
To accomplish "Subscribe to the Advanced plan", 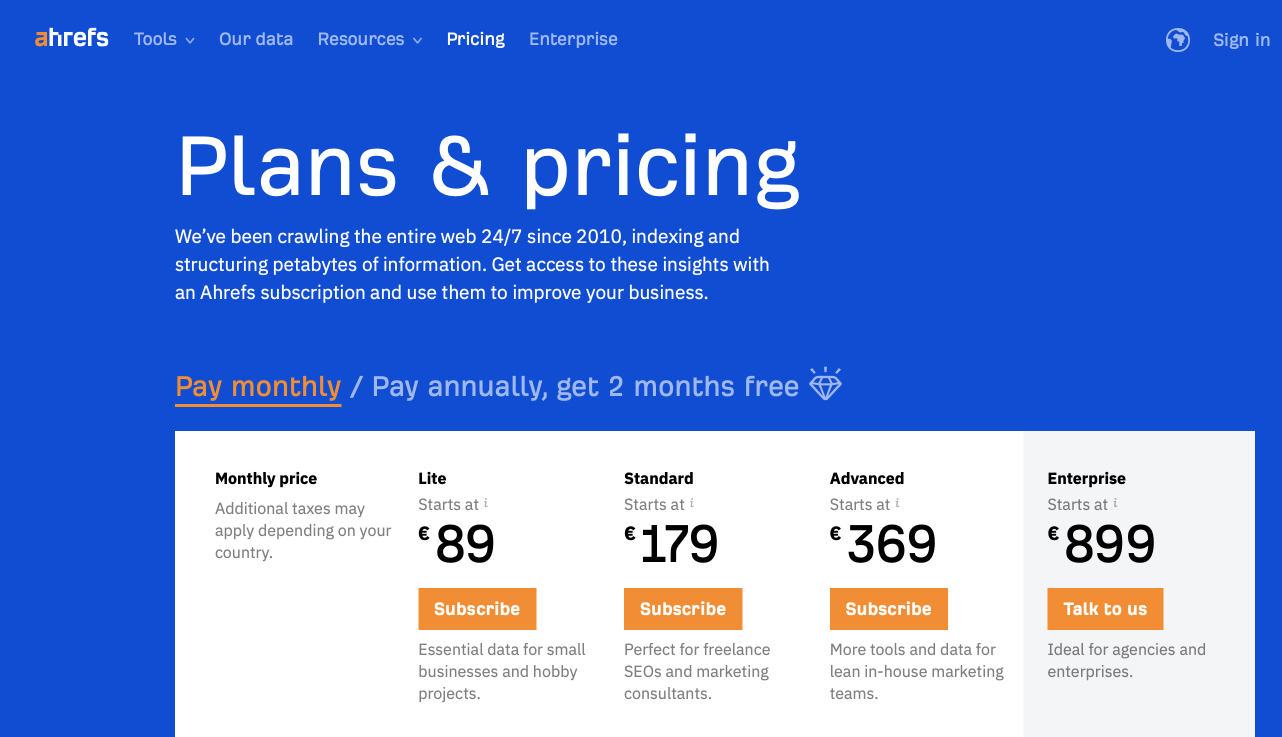I will (x=889, y=609).
